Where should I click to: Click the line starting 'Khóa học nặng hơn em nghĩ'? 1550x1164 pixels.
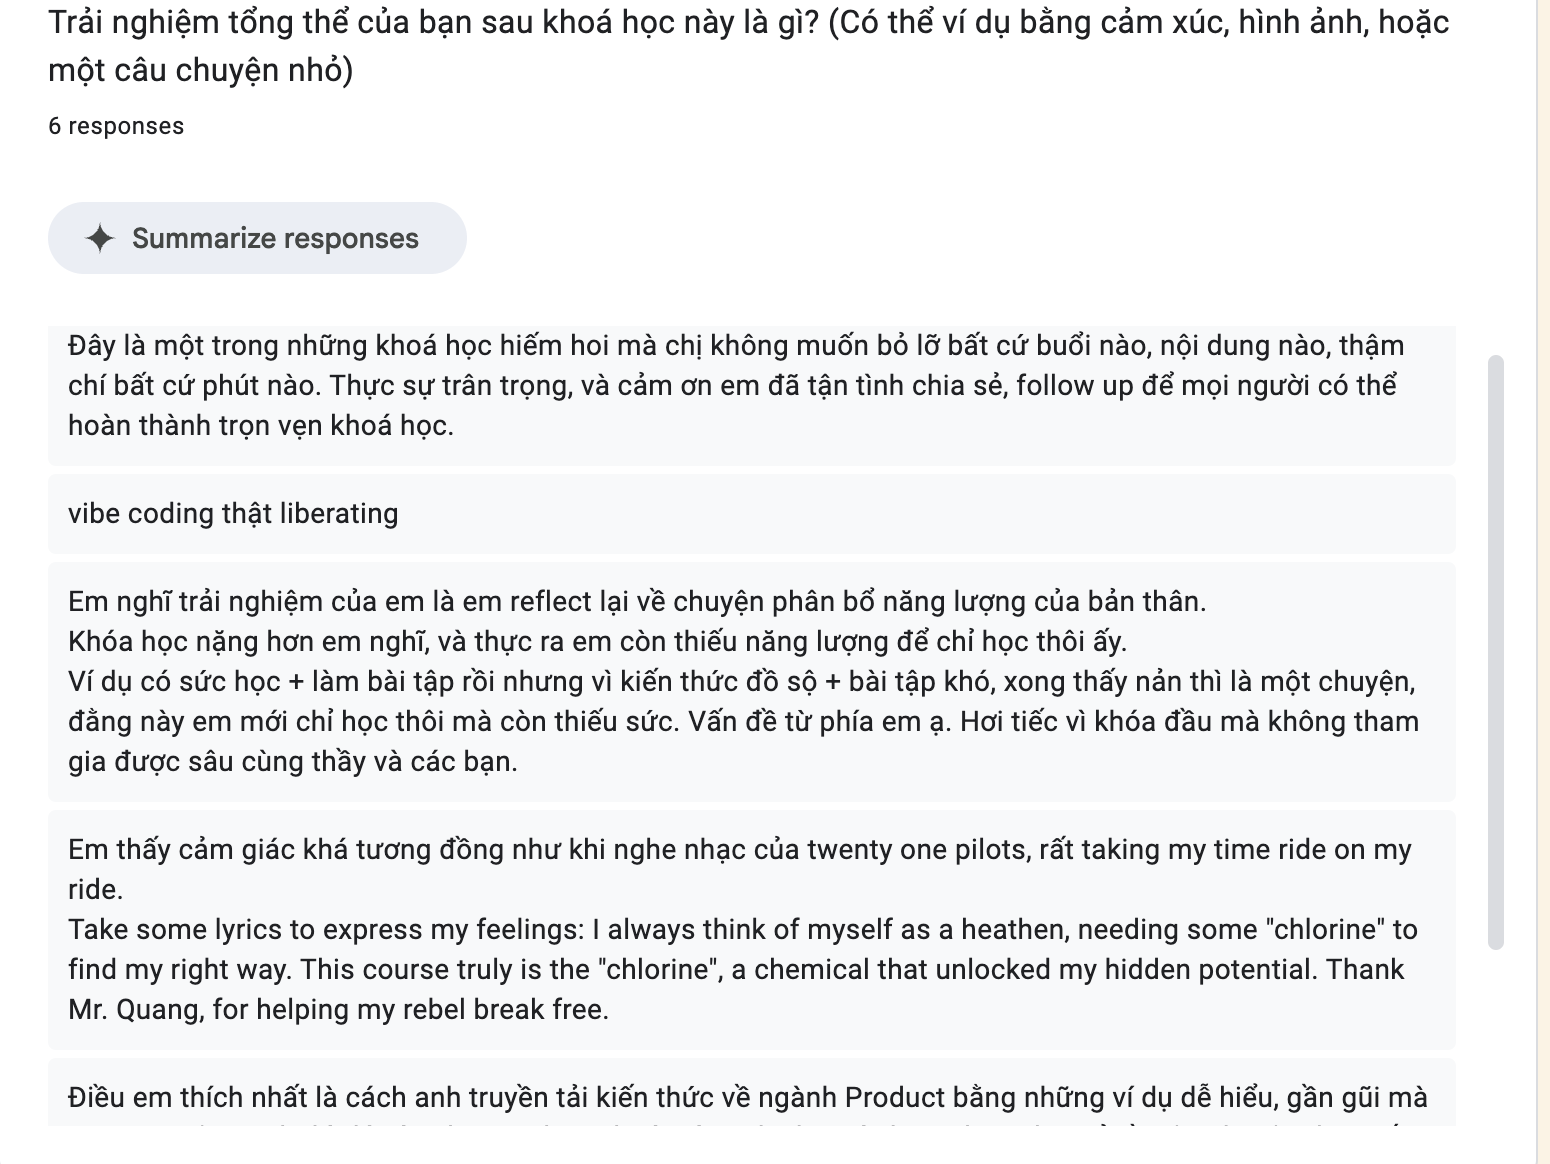597,642
